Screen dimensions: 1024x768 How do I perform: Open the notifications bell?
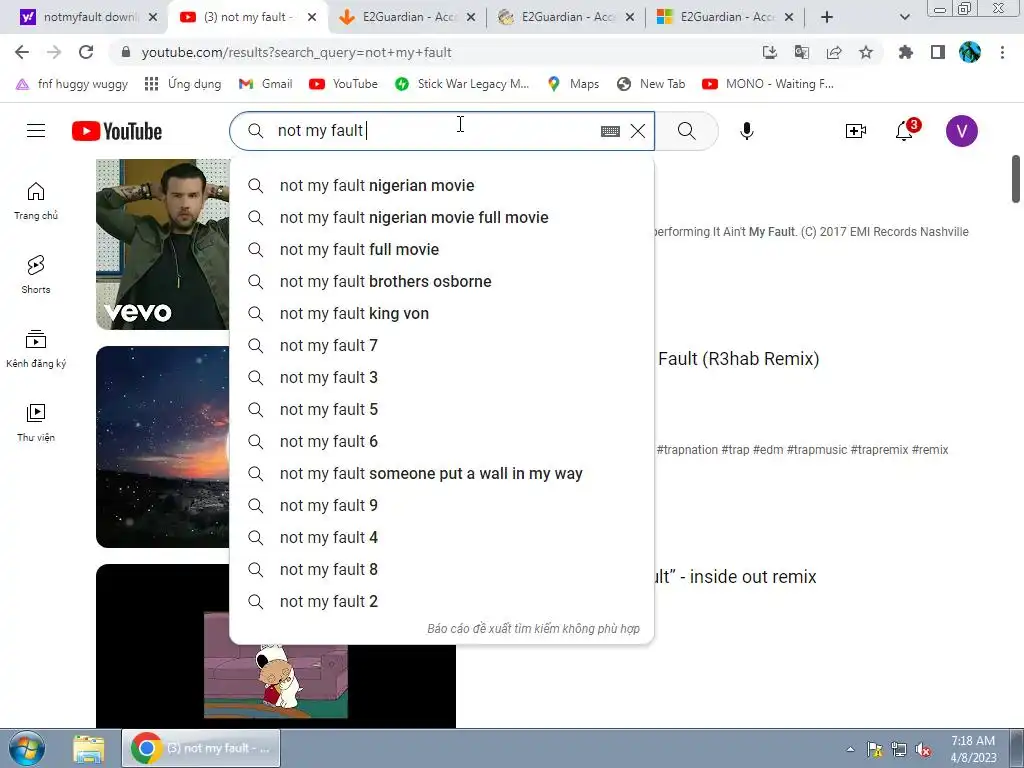[904, 131]
